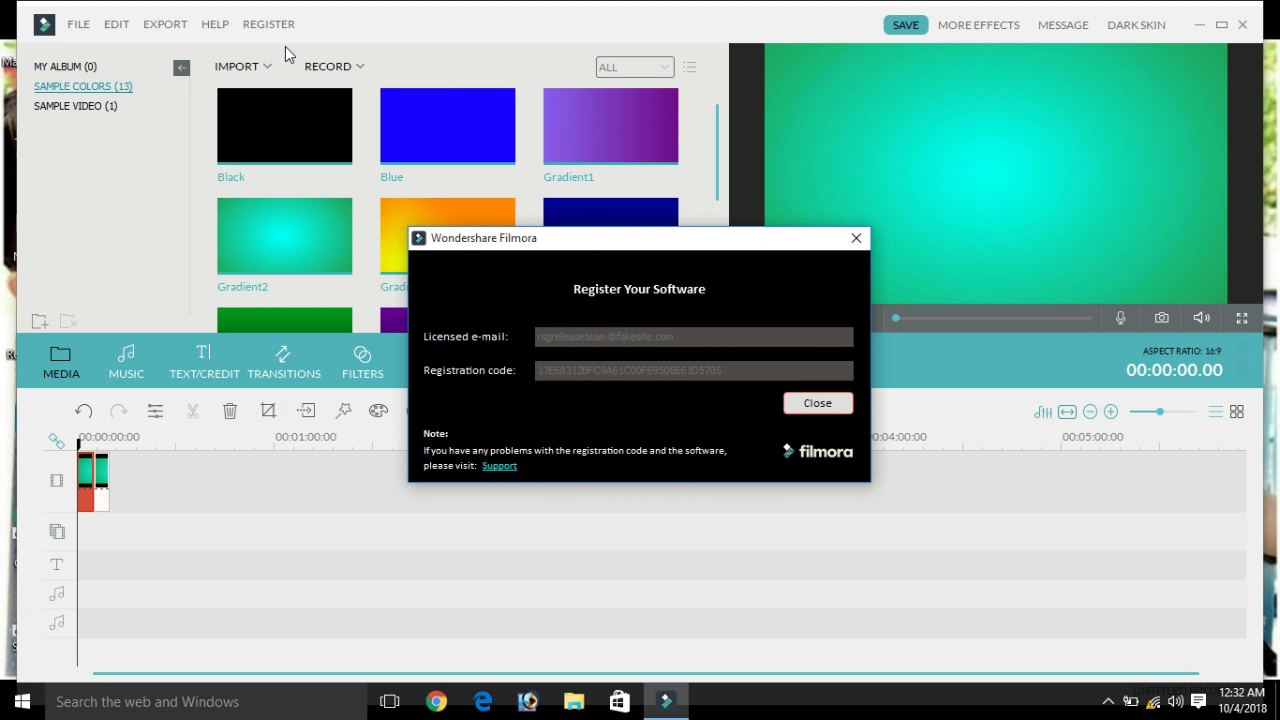1280x720 pixels.
Task: Click MORE EFFECTS in the title bar
Action: pyautogui.click(x=979, y=25)
